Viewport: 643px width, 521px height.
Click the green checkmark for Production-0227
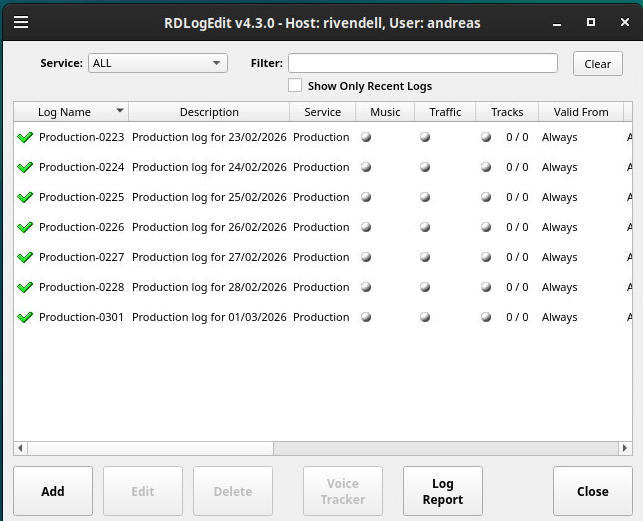25,257
